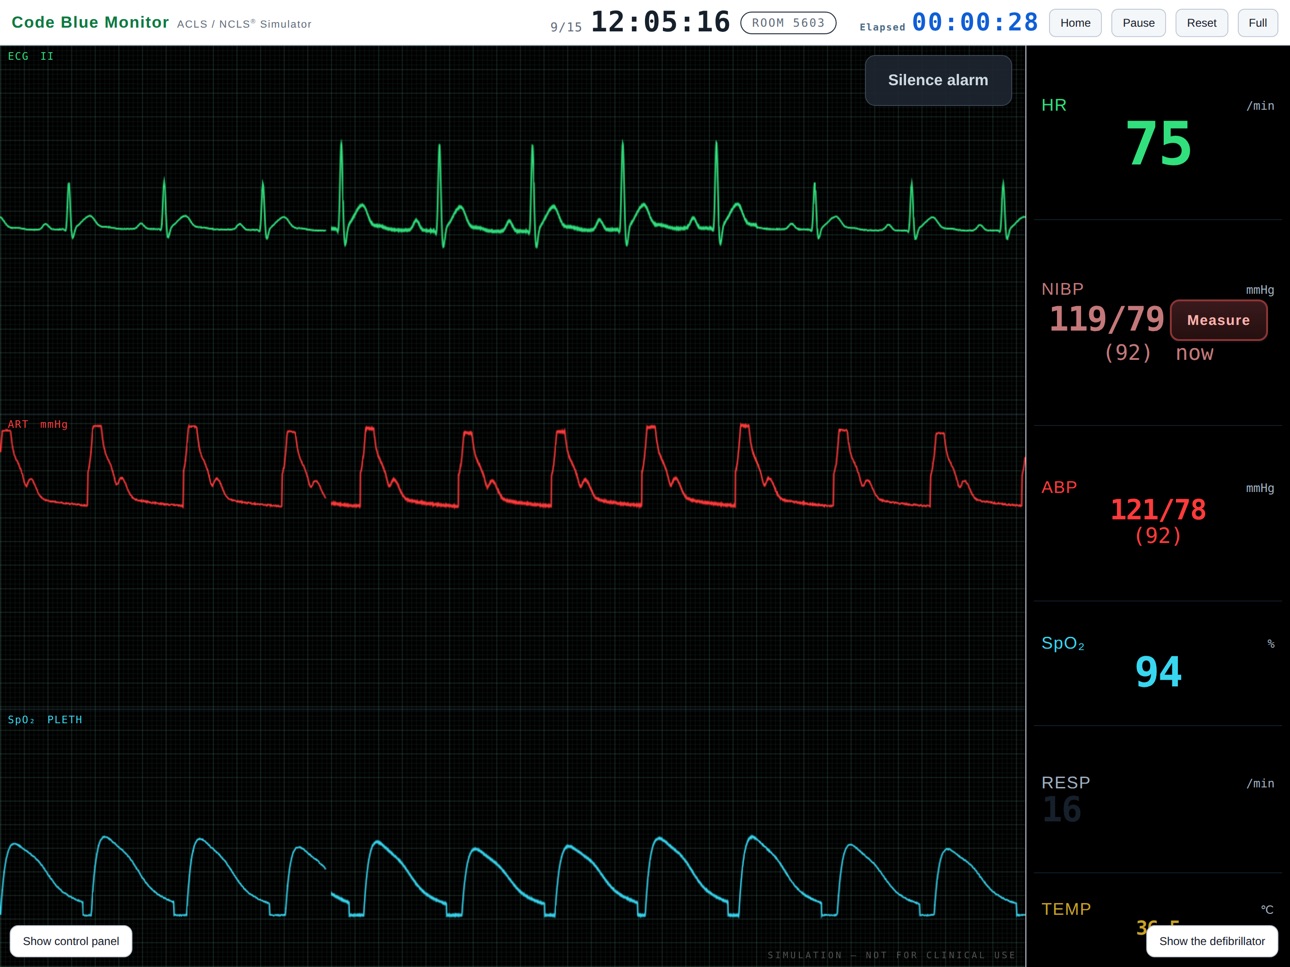Click the HR label in vitals panel
The height and width of the screenshot is (967, 1290).
click(x=1054, y=105)
